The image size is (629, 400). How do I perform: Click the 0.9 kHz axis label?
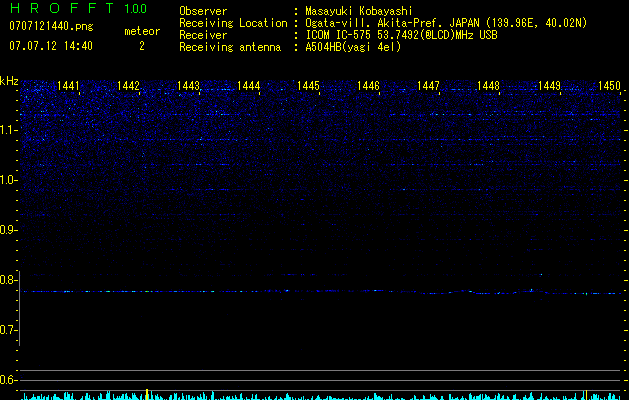point(7,230)
